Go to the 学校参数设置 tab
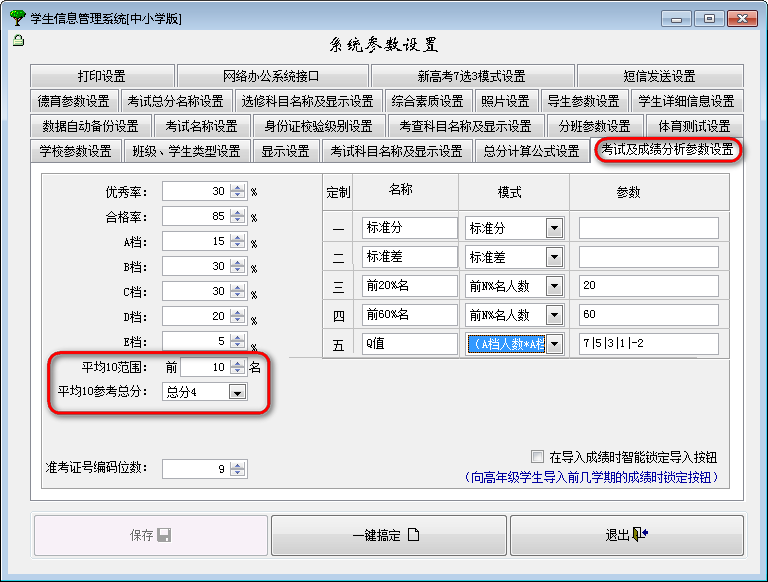 click(76, 151)
